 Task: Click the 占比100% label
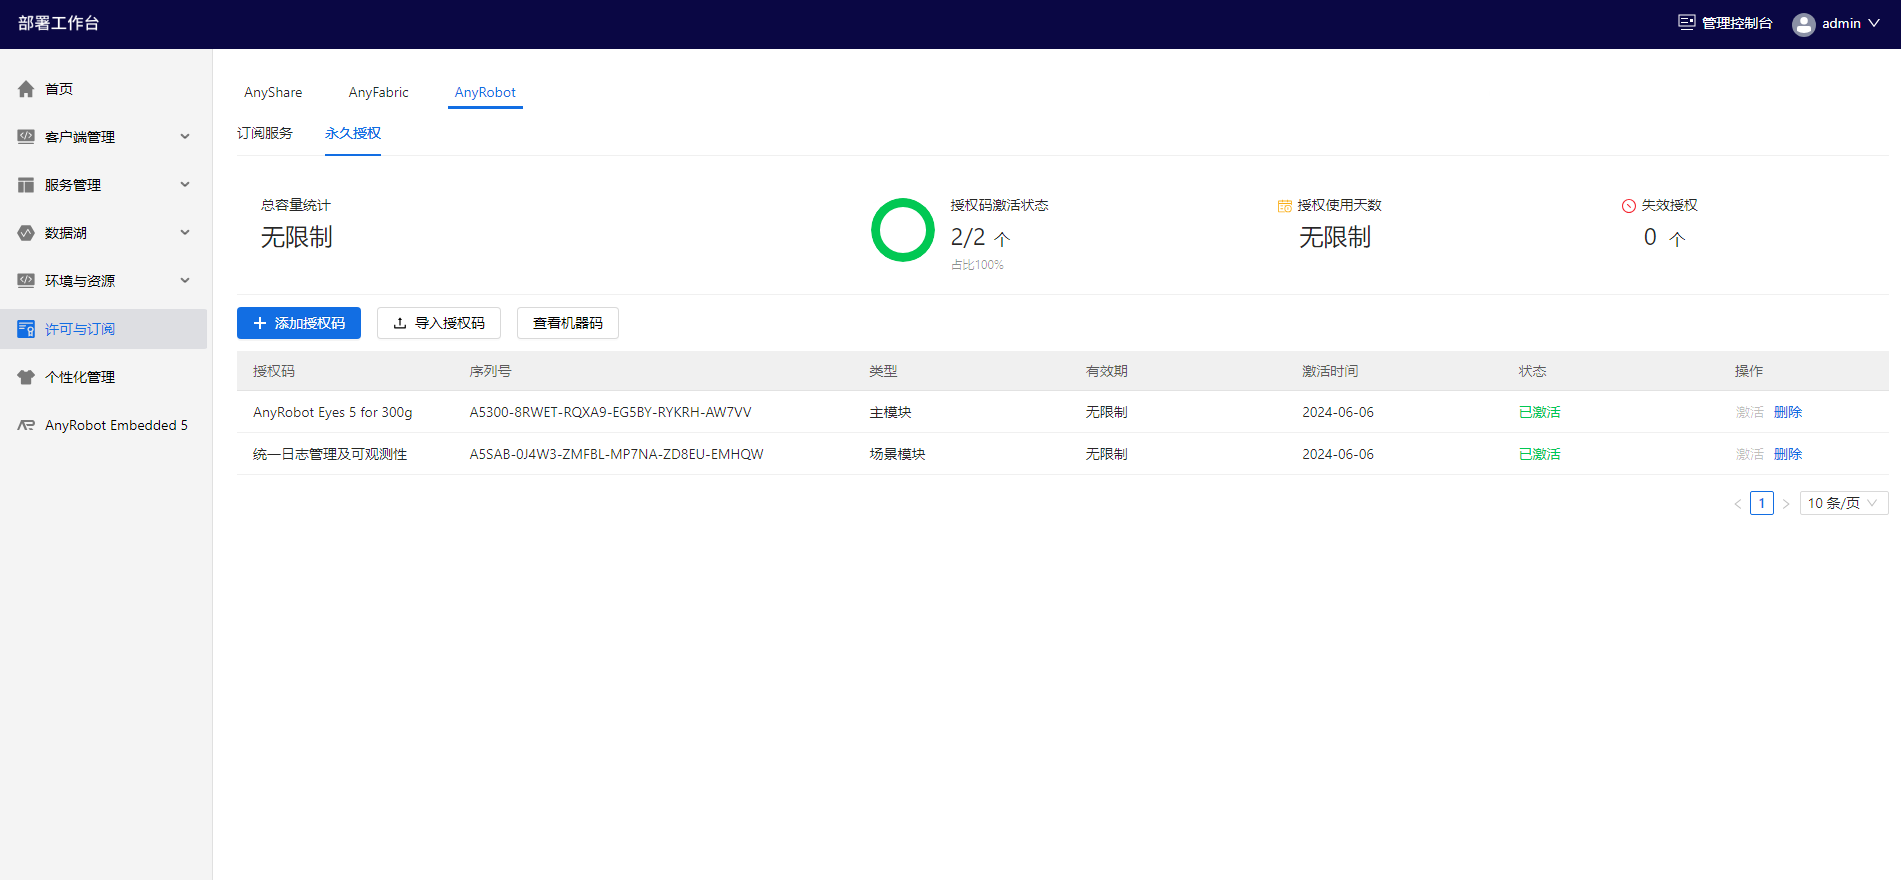tap(977, 265)
